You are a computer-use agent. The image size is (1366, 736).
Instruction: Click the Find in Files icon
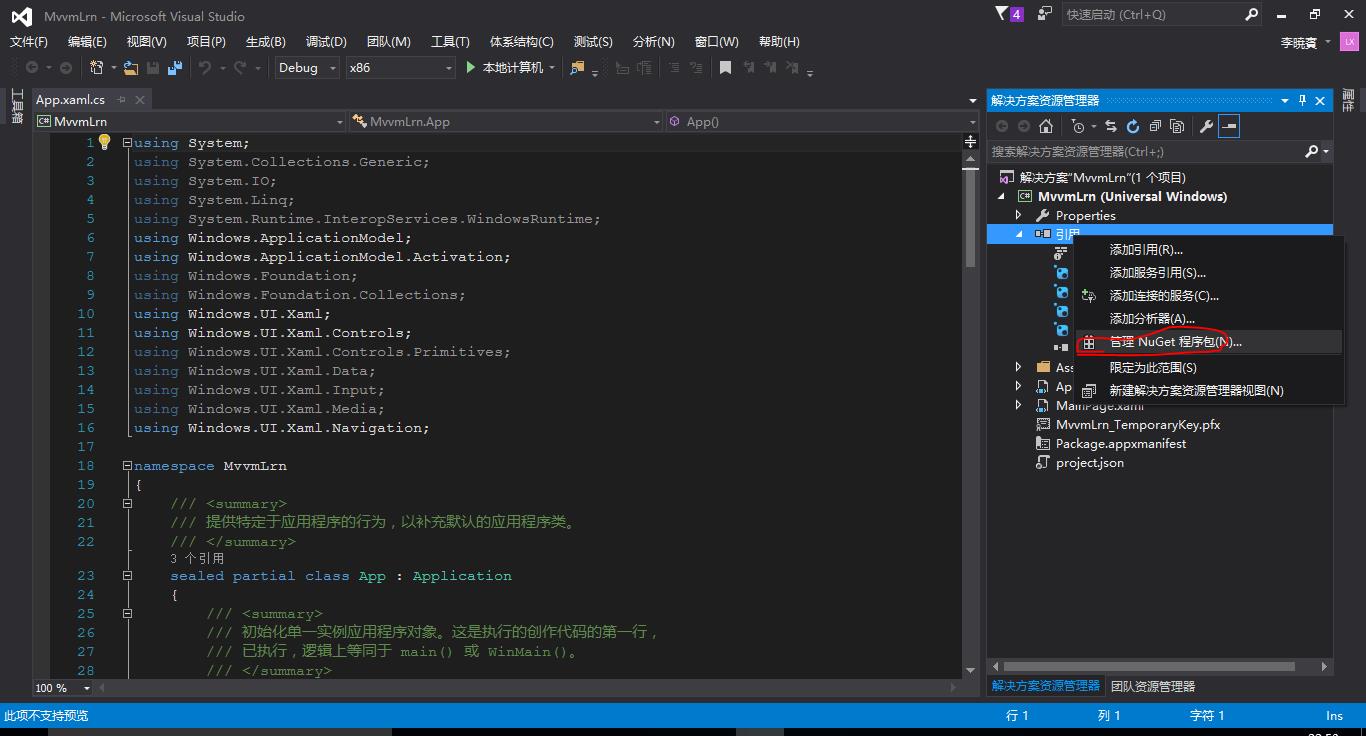(x=577, y=67)
